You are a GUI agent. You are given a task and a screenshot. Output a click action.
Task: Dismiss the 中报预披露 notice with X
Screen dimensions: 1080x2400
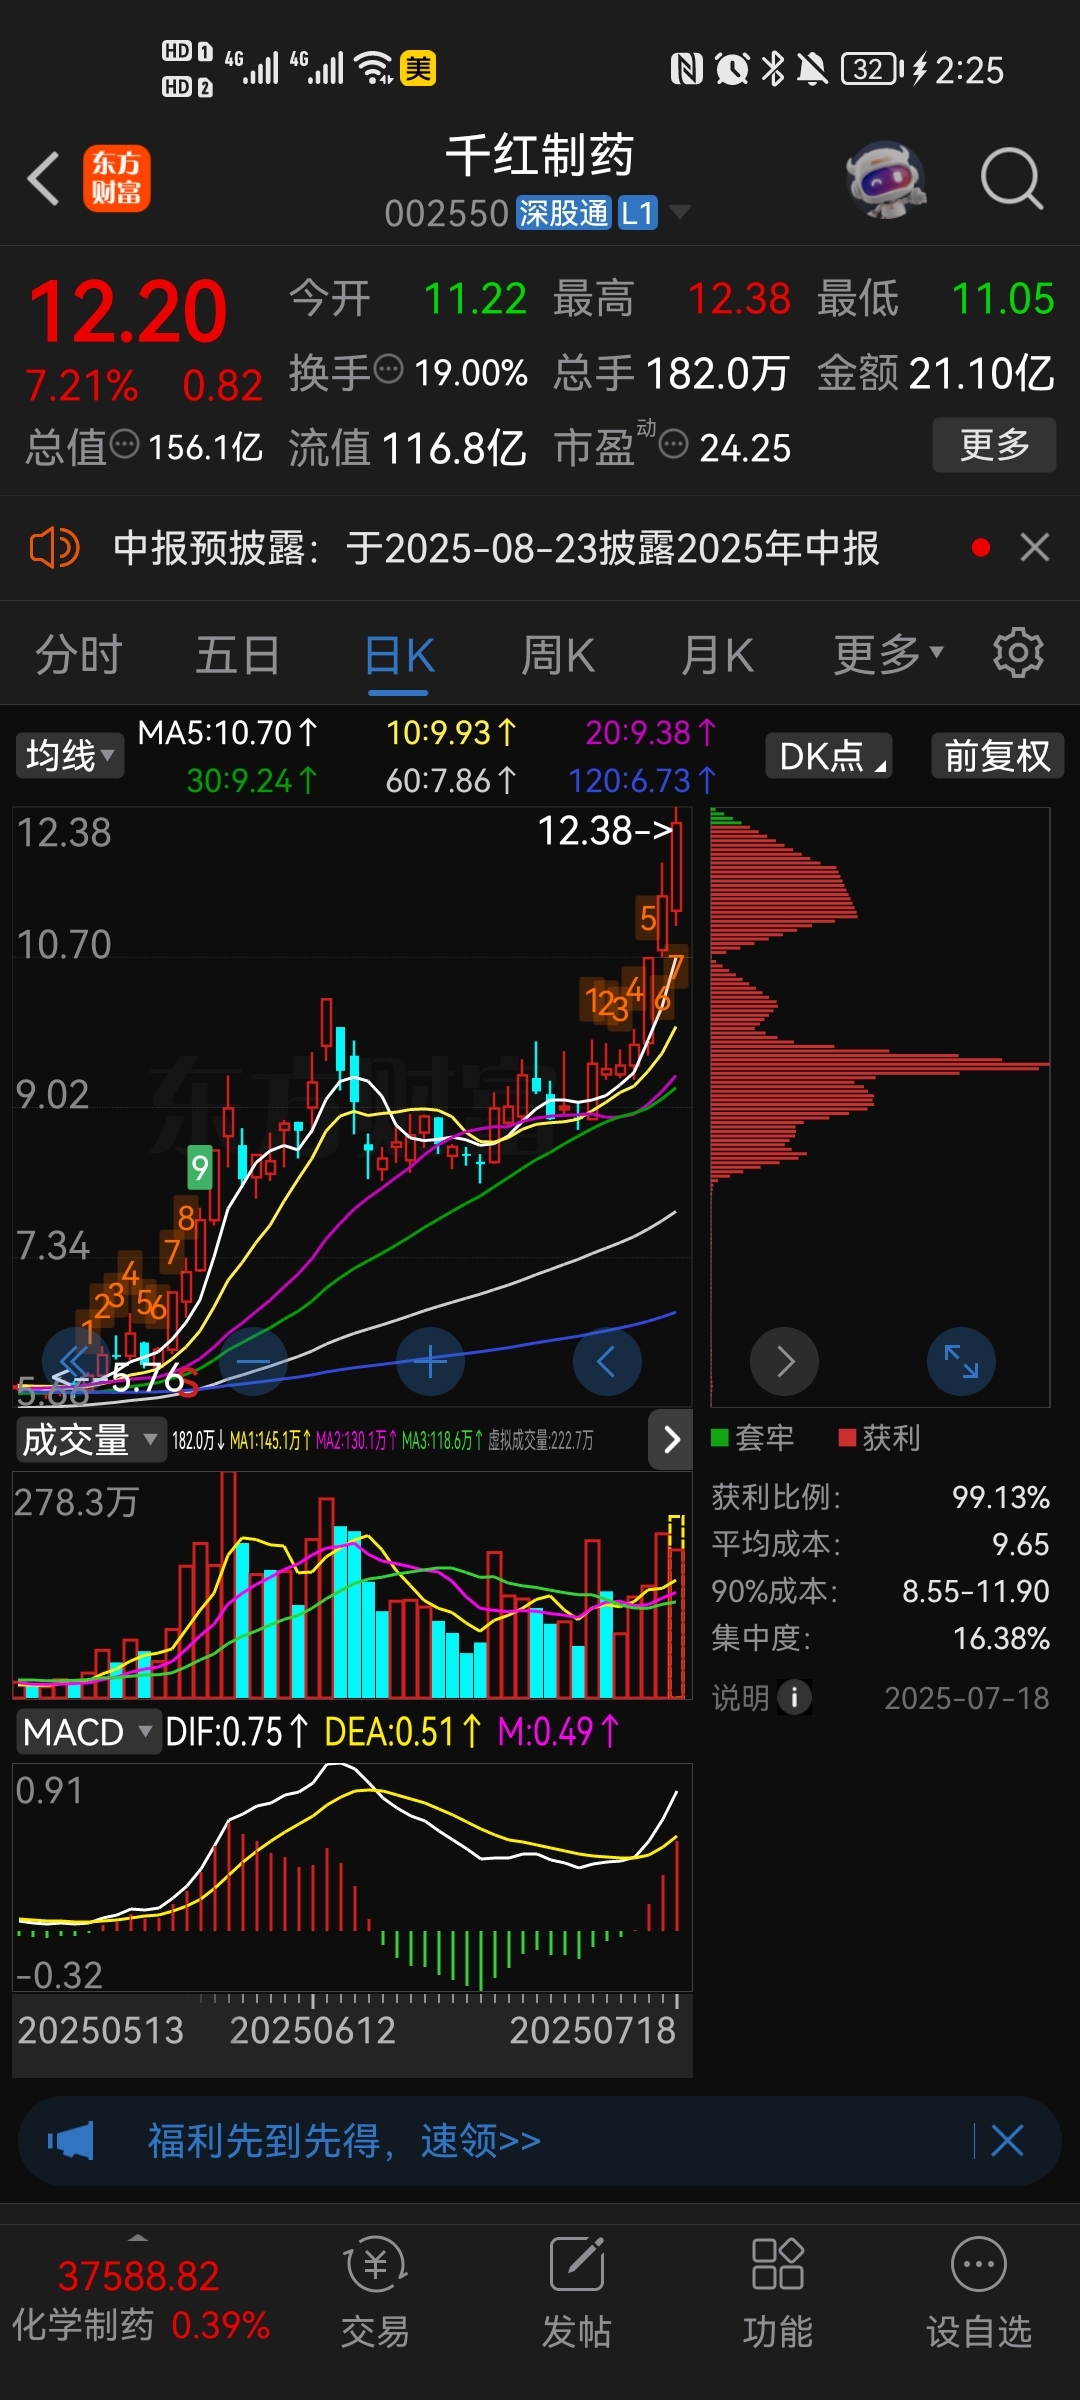(x=1035, y=547)
